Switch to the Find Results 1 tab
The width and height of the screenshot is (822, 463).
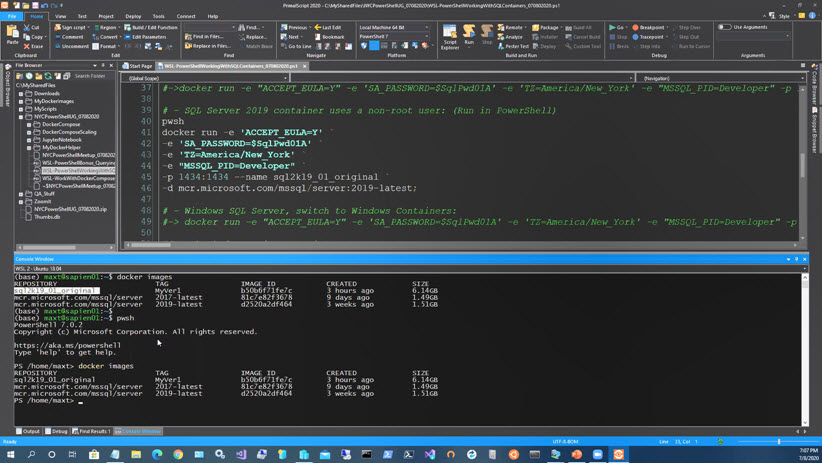click(91, 432)
